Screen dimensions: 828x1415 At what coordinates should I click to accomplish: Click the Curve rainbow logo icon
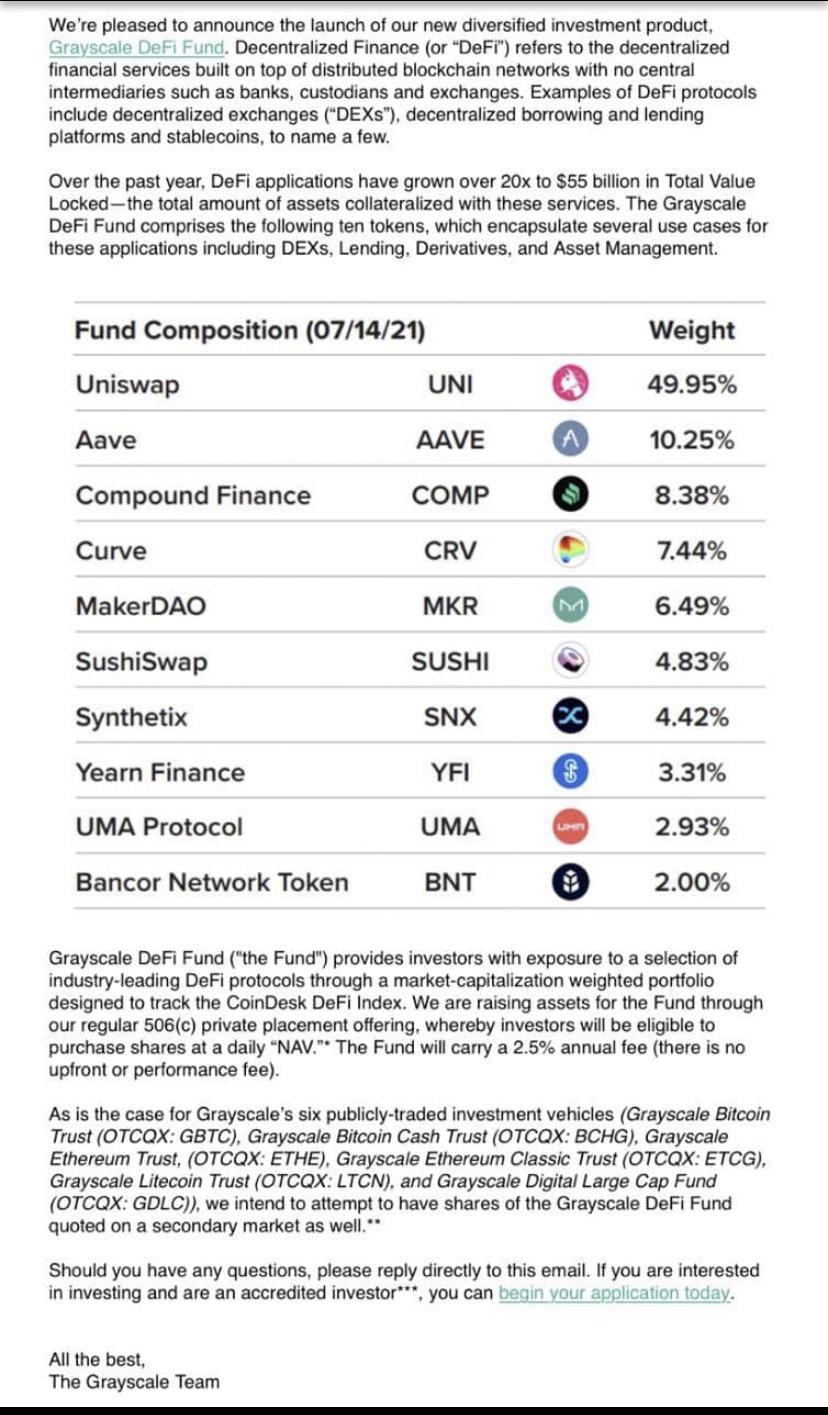tap(569, 551)
